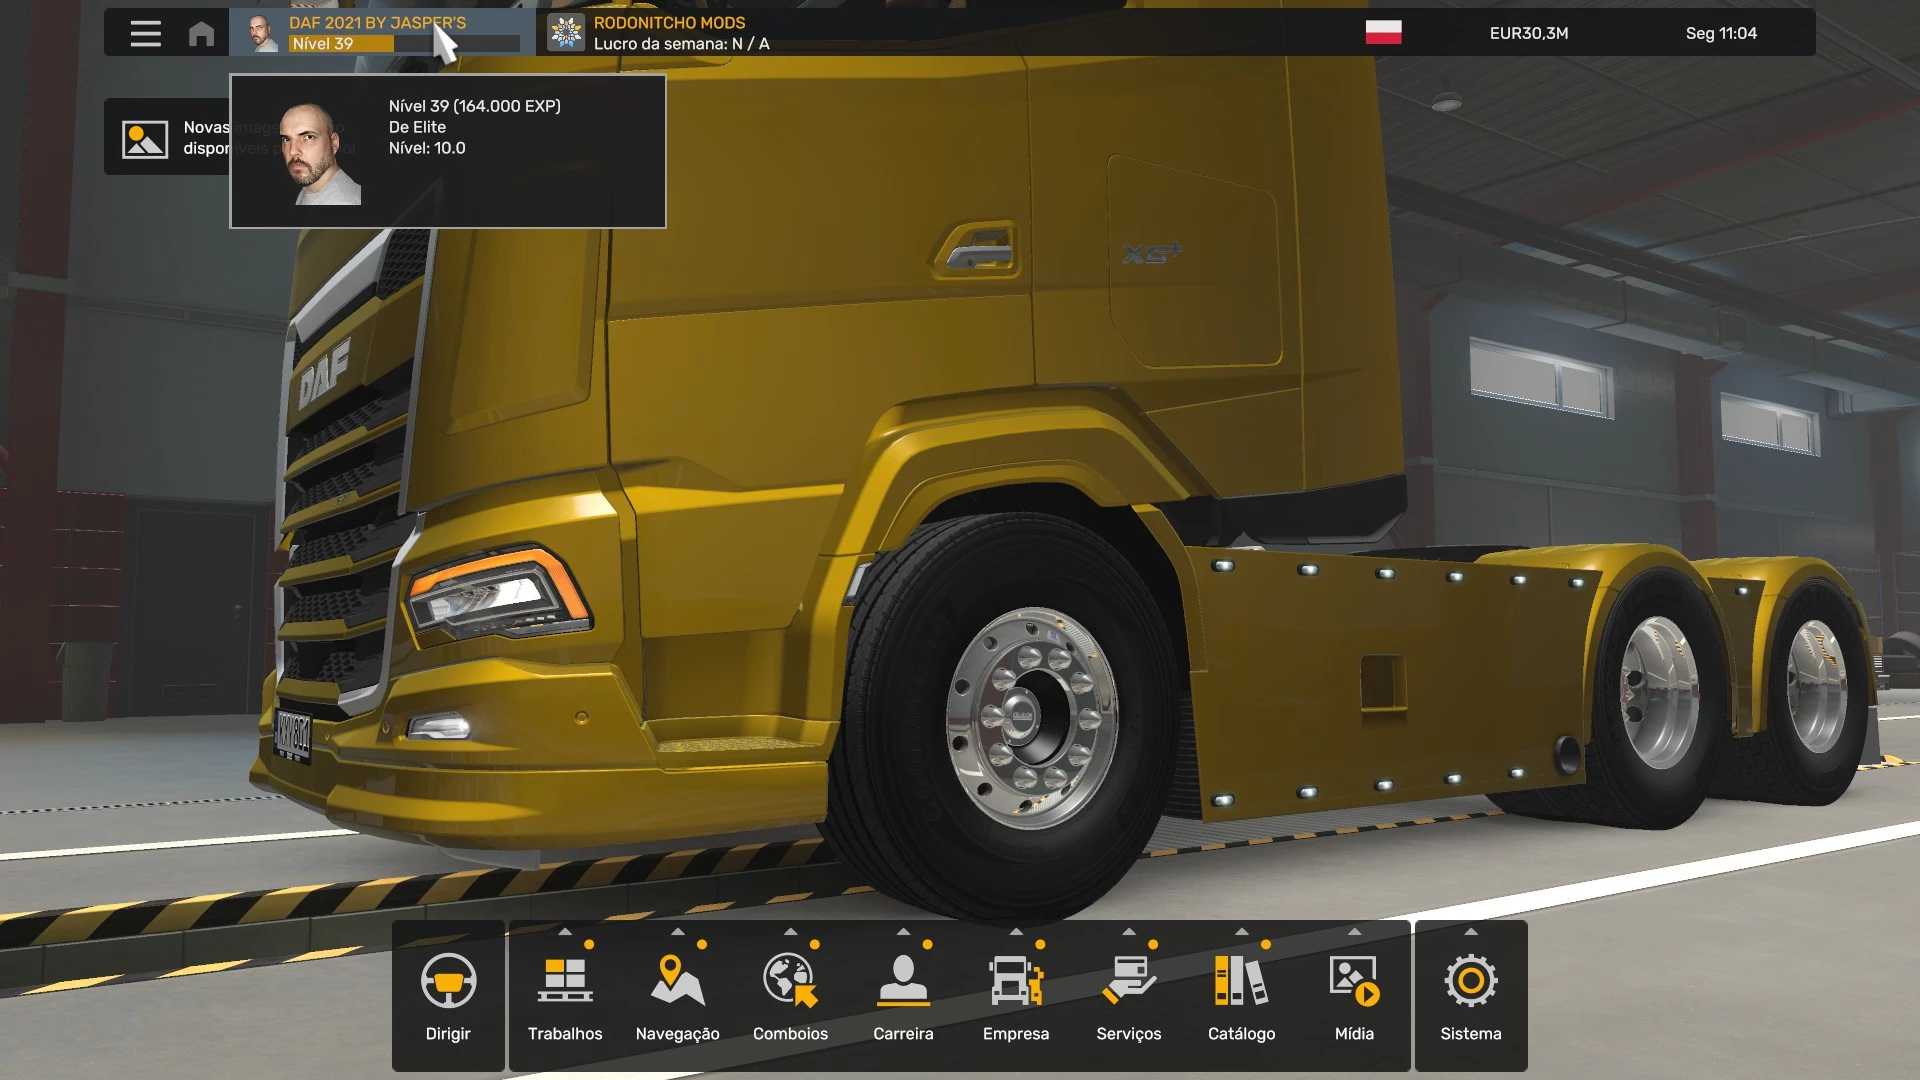1920x1080 pixels.
Task: Expand the arrow above Carreira
Action: 903,932
